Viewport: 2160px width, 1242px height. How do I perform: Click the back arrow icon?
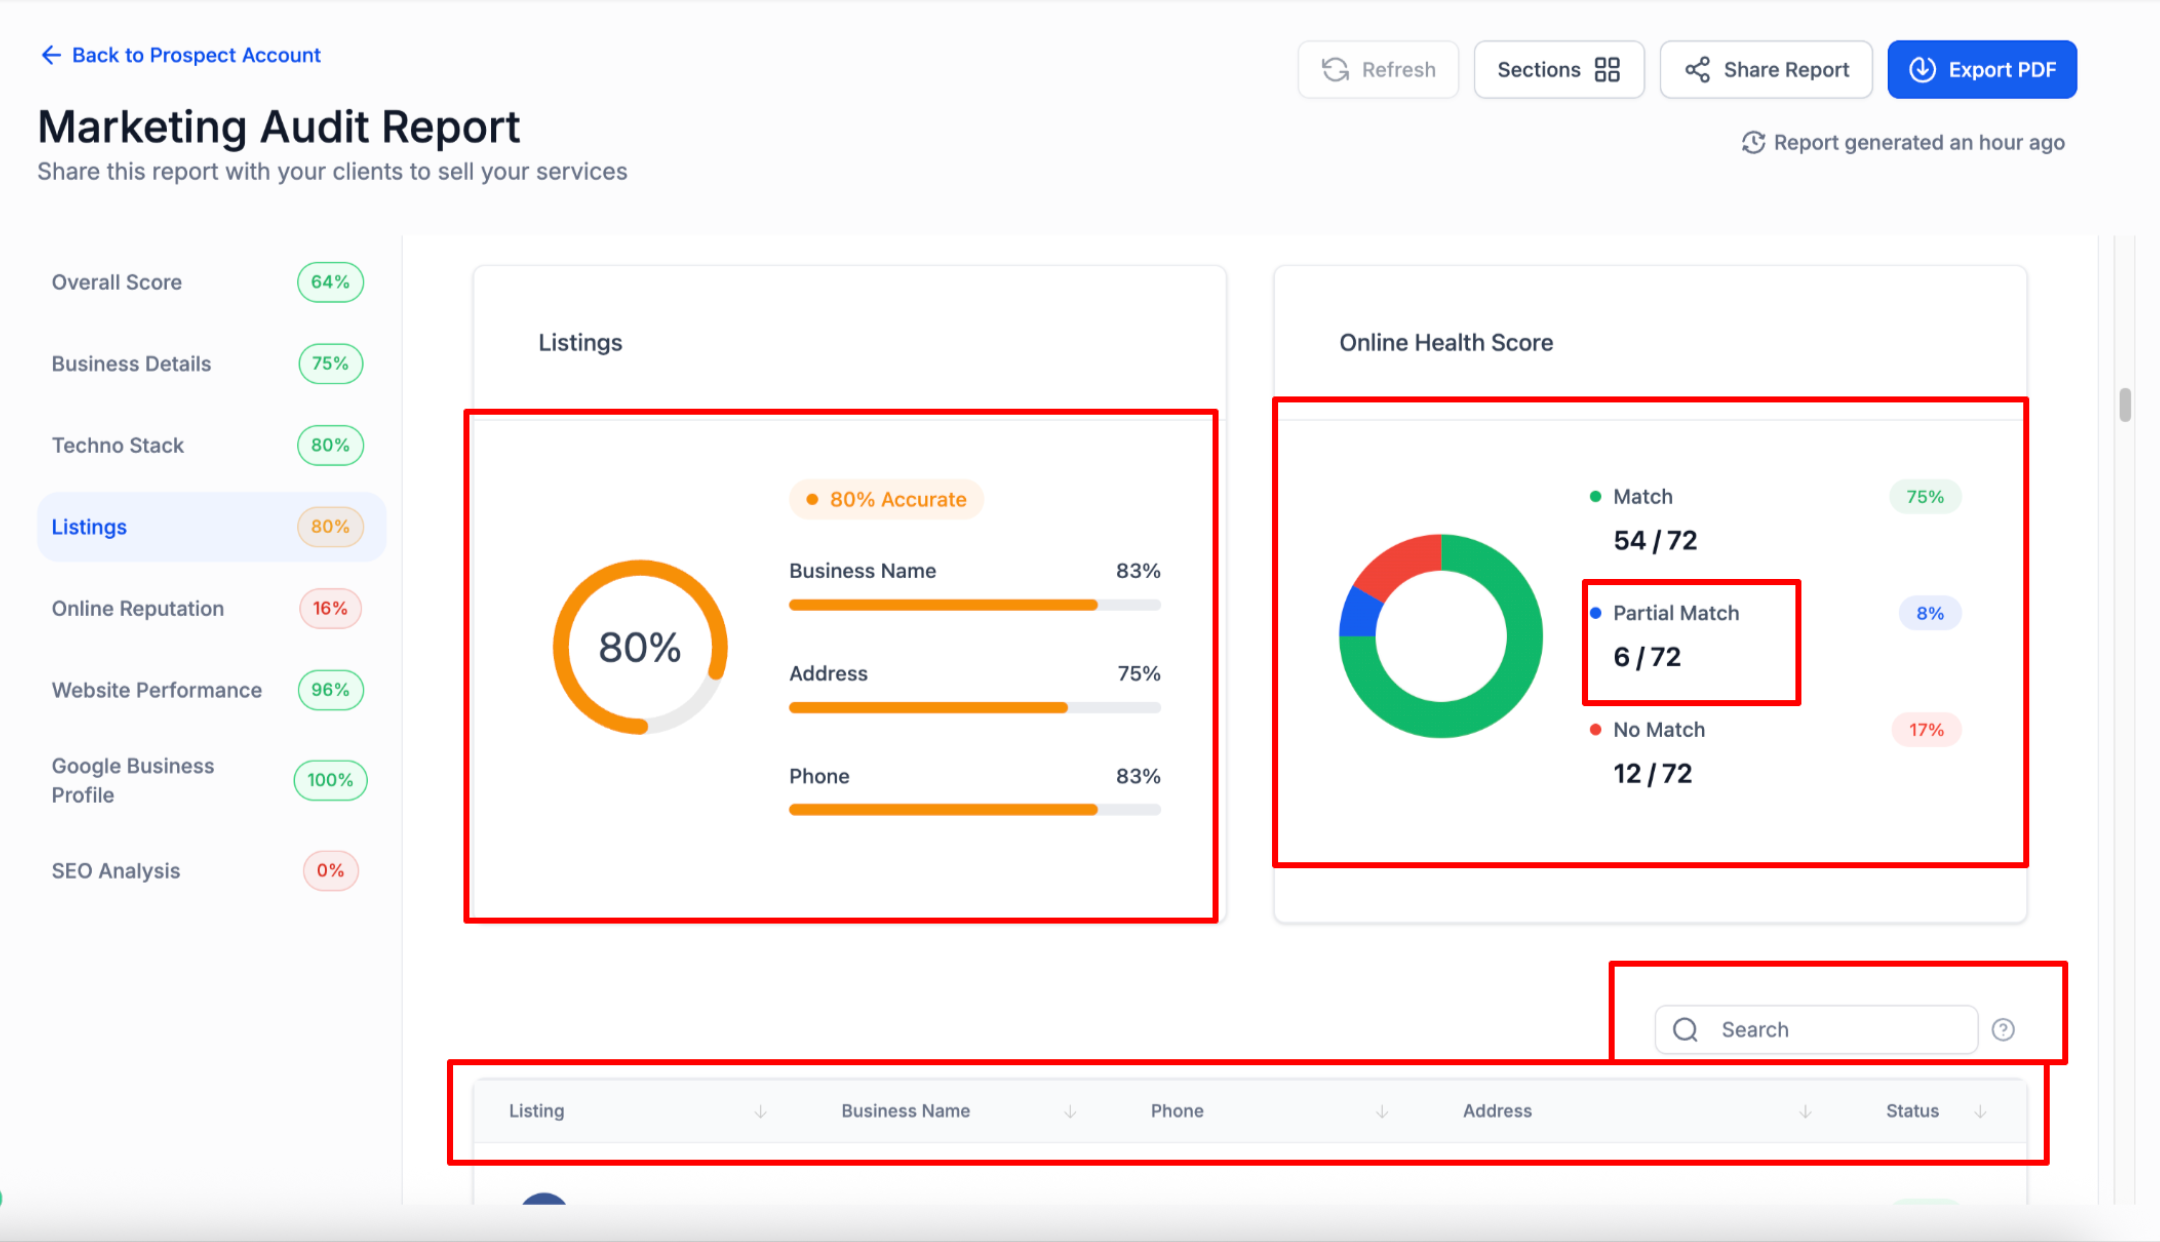coord(50,55)
